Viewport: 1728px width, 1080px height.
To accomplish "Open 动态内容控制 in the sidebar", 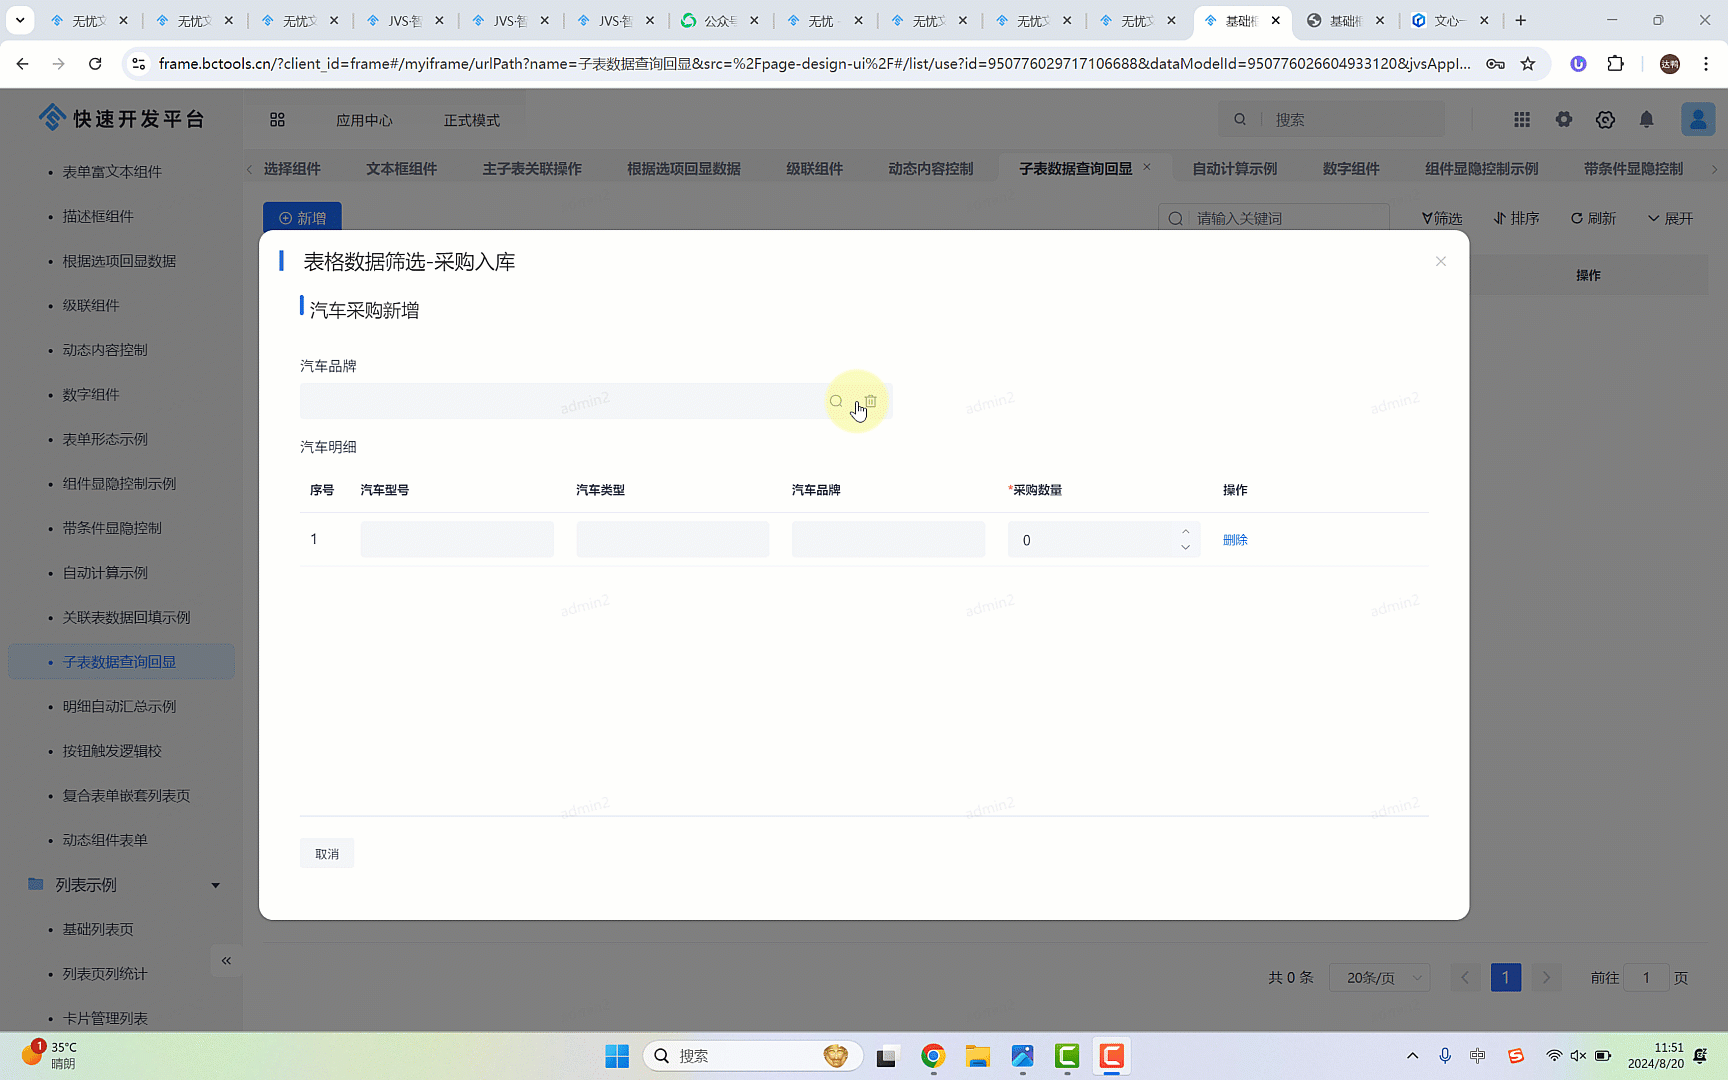I will click(x=105, y=350).
